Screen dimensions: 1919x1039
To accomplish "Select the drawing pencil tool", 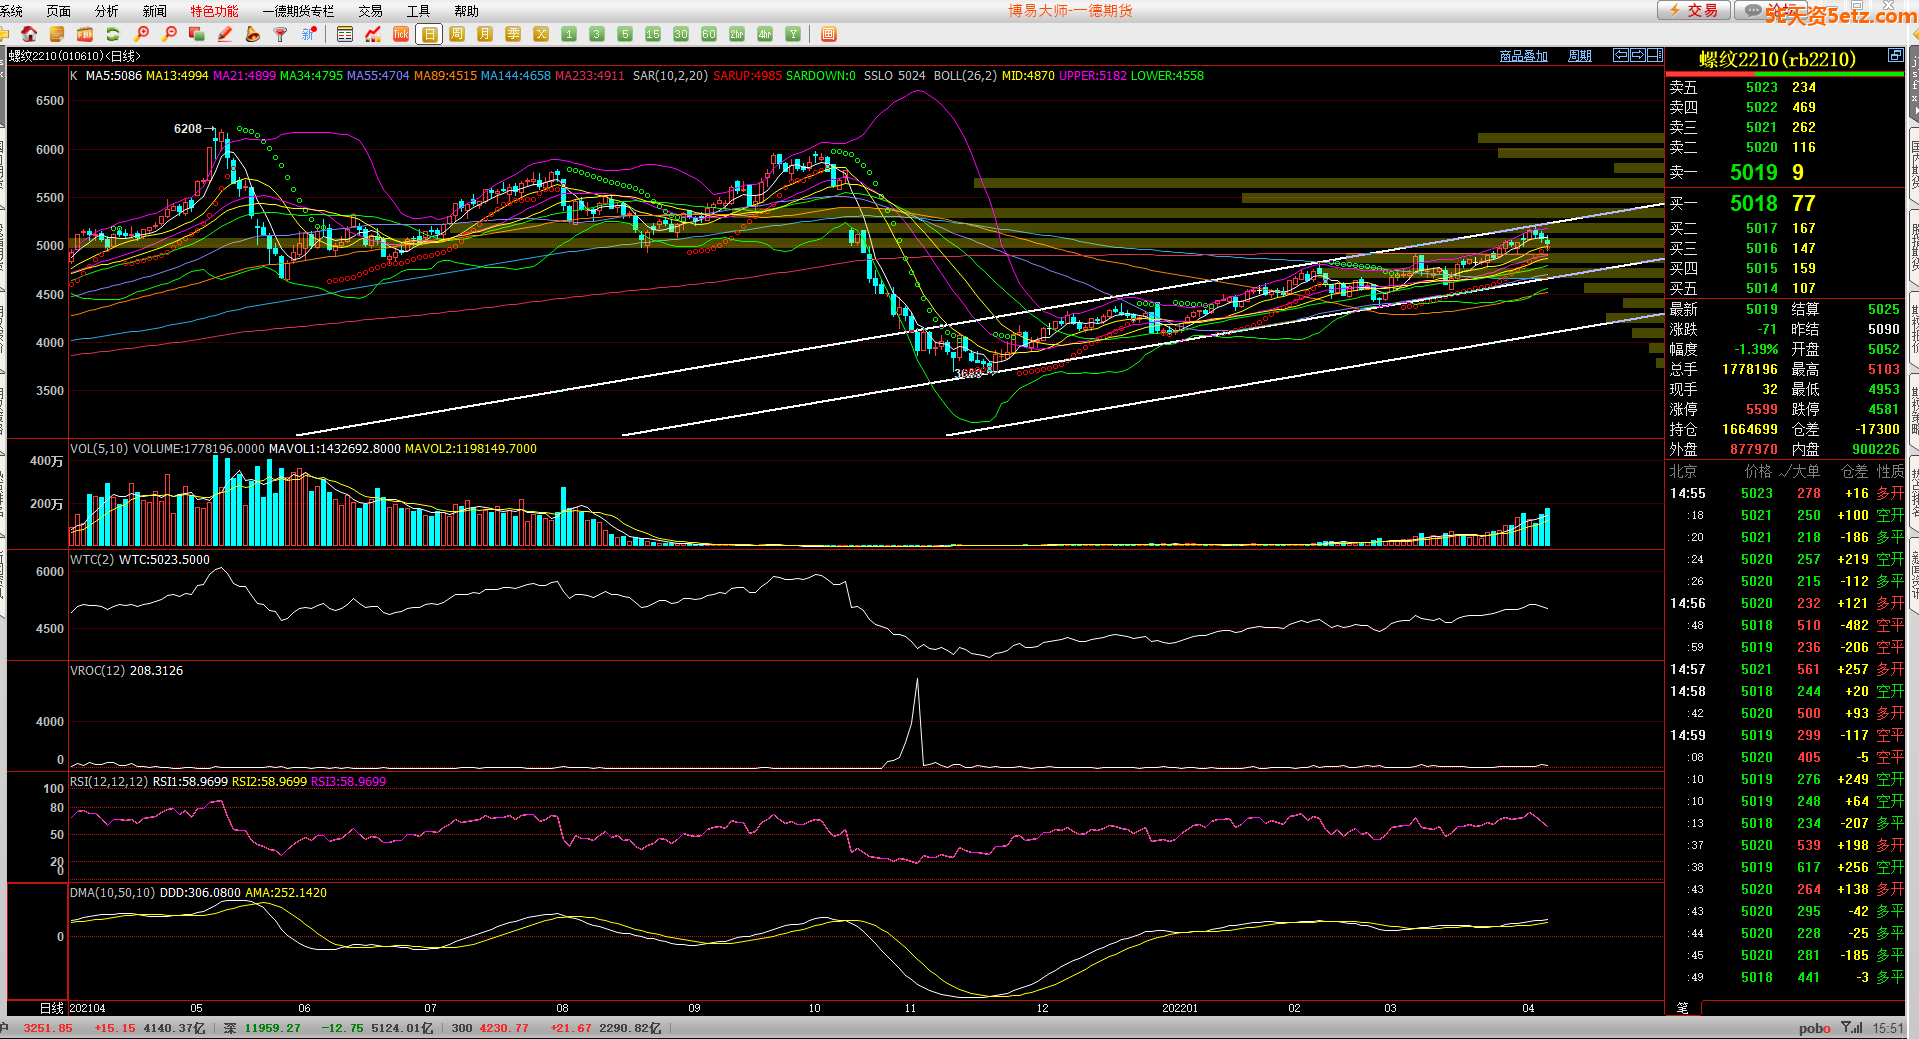I will [x=225, y=34].
